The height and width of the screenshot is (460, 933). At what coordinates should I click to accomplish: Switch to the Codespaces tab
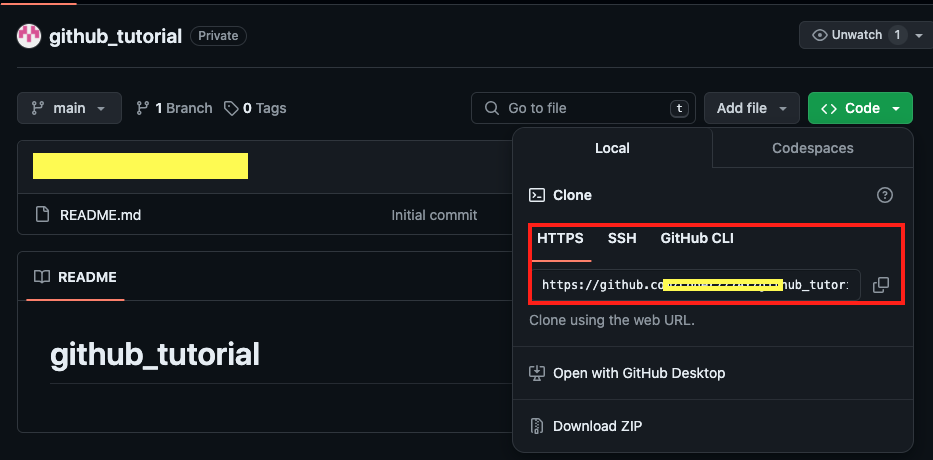pos(812,148)
